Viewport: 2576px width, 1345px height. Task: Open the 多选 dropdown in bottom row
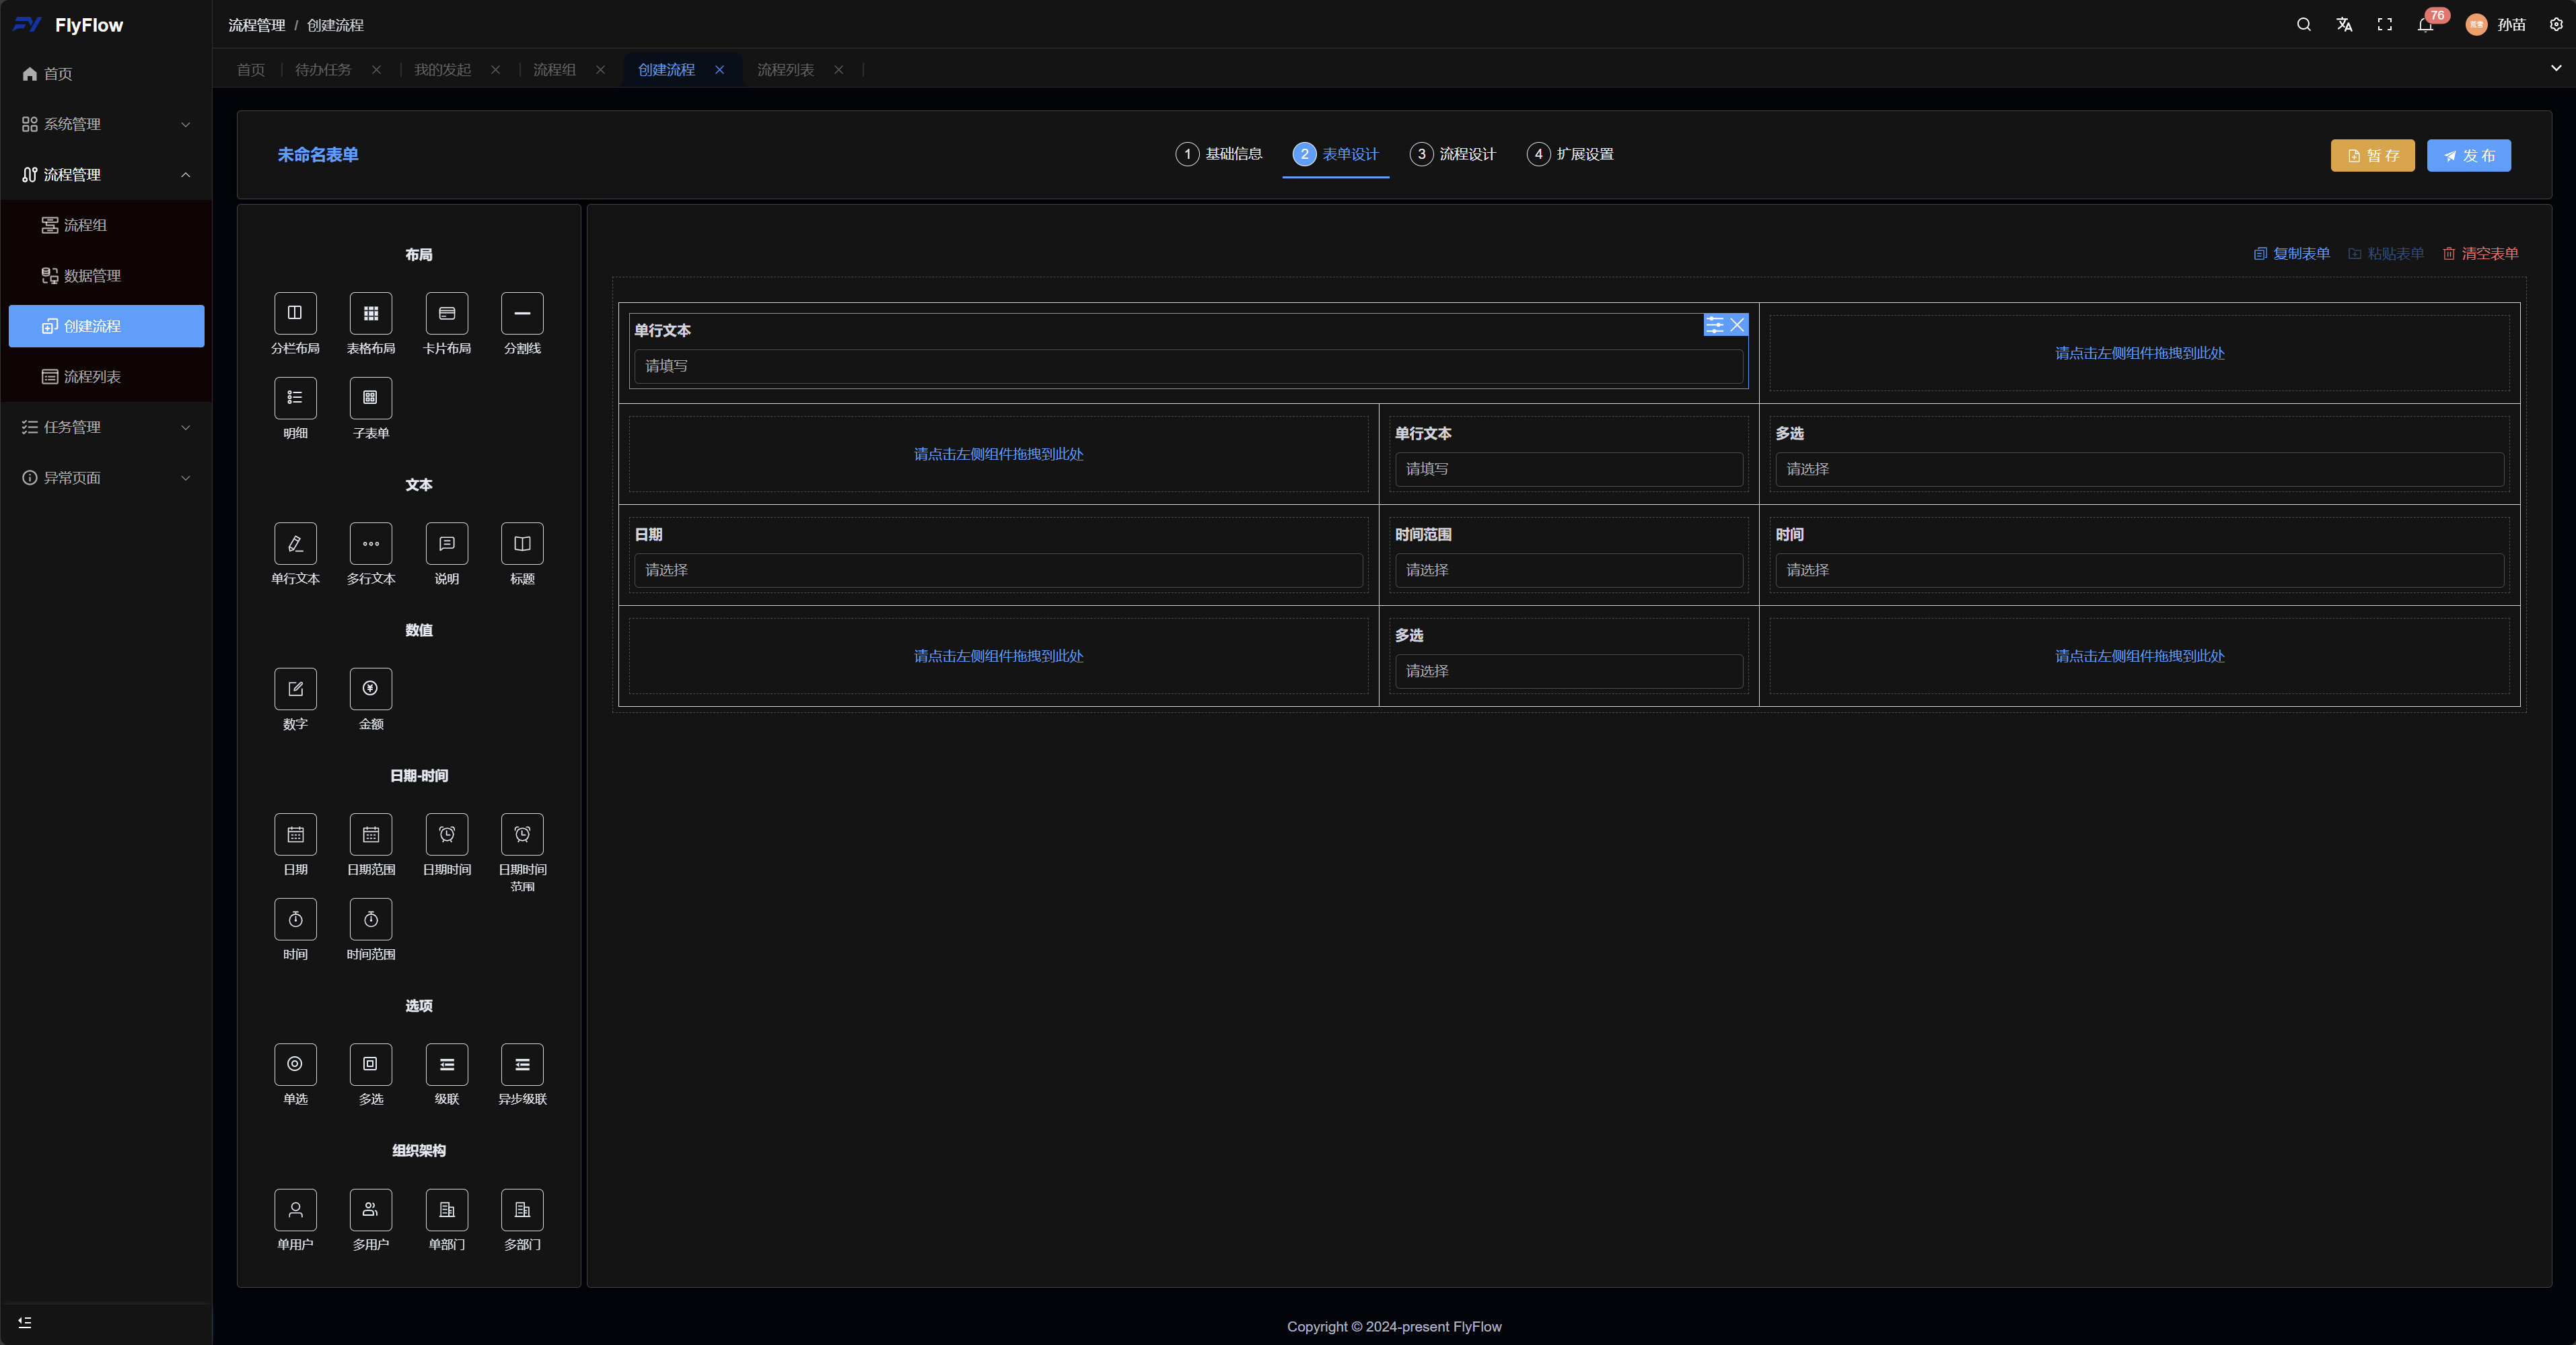pyautogui.click(x=1569, y=671)
